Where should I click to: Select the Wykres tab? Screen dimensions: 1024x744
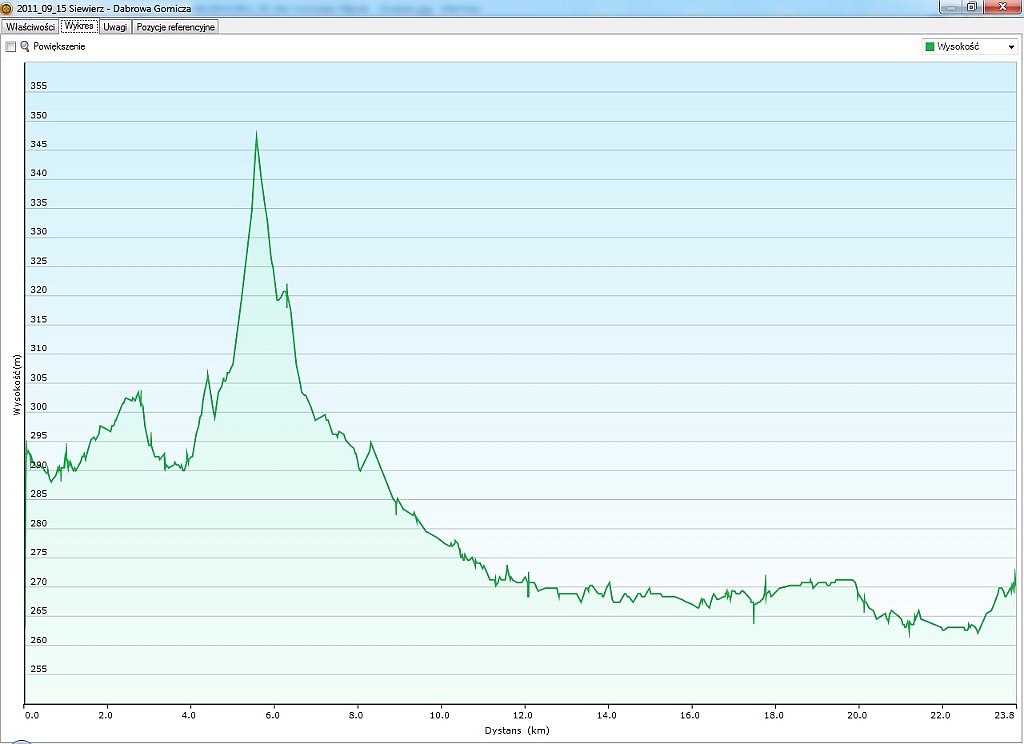[x=78, y=27]
